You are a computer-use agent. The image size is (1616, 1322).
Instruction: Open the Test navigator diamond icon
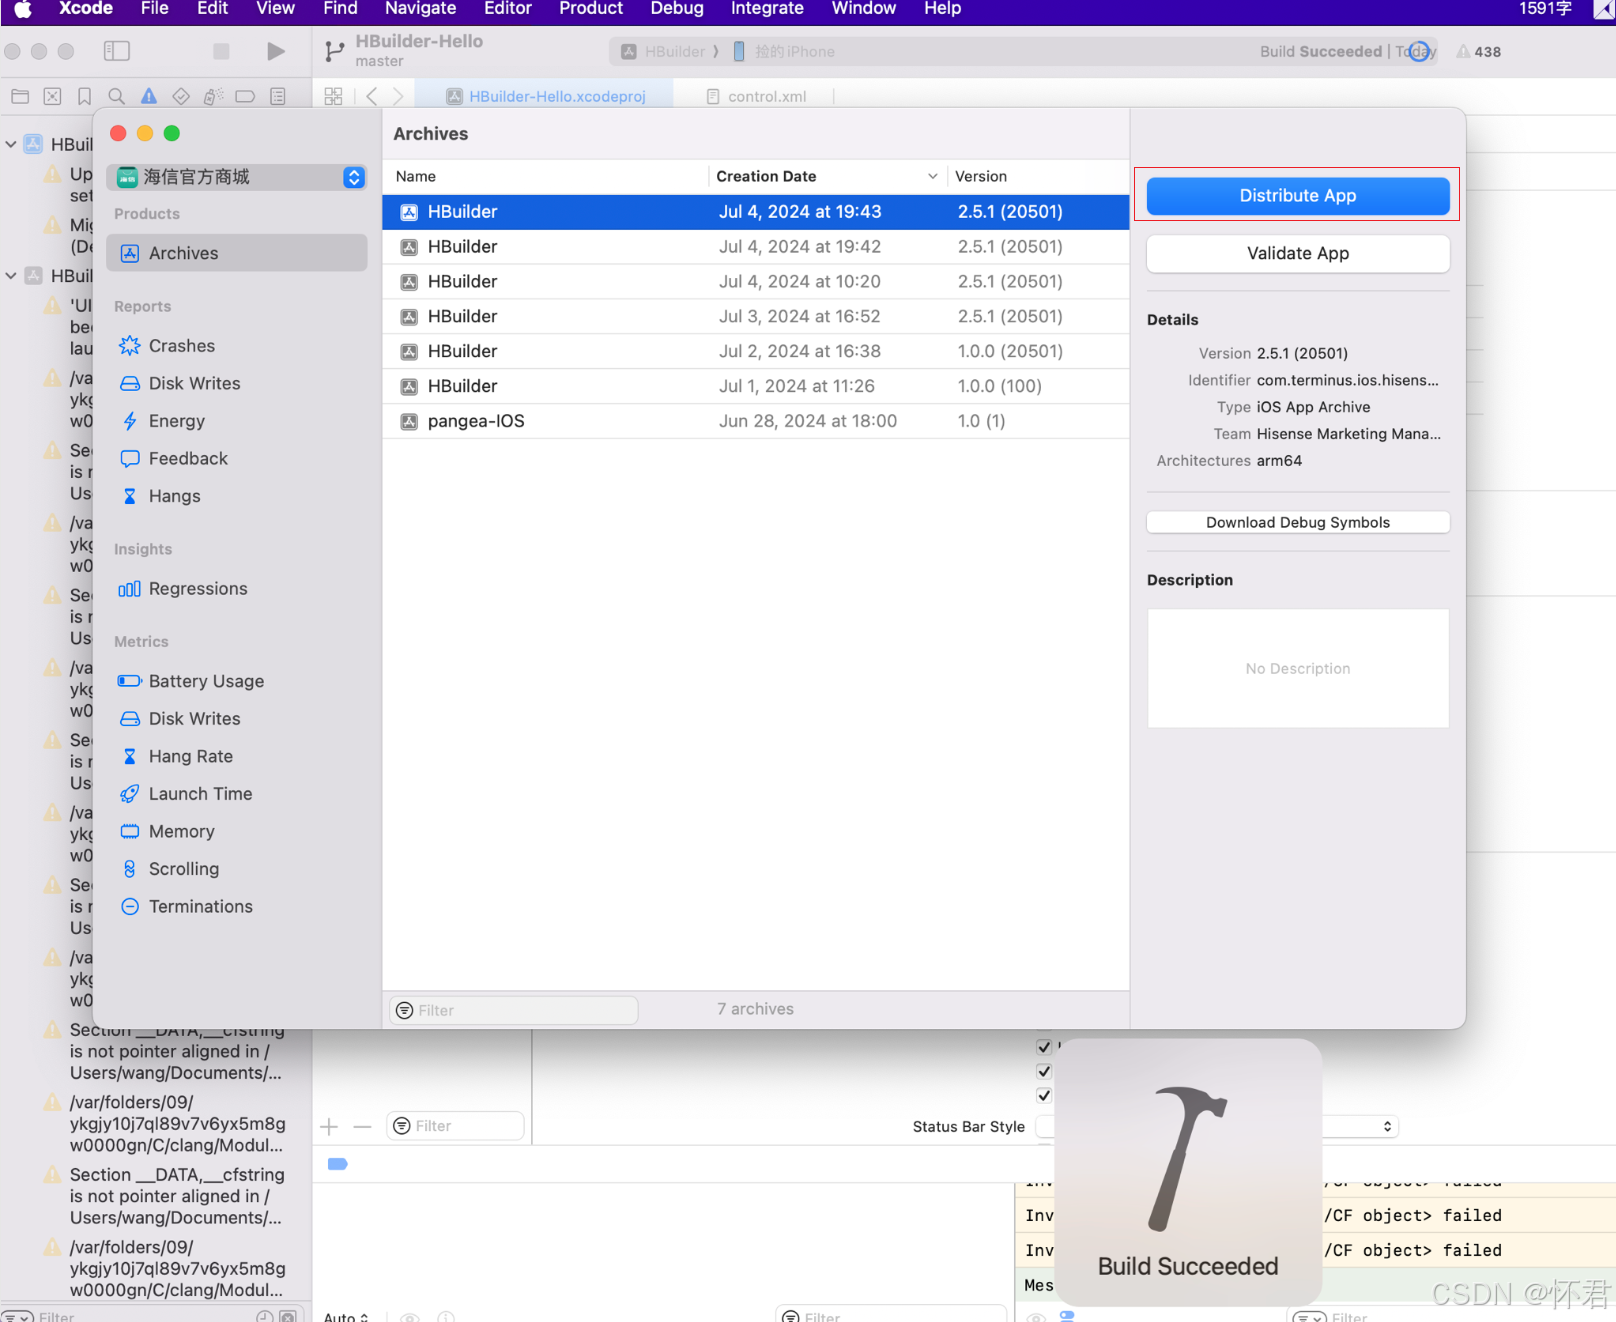[x=181, y=96]
